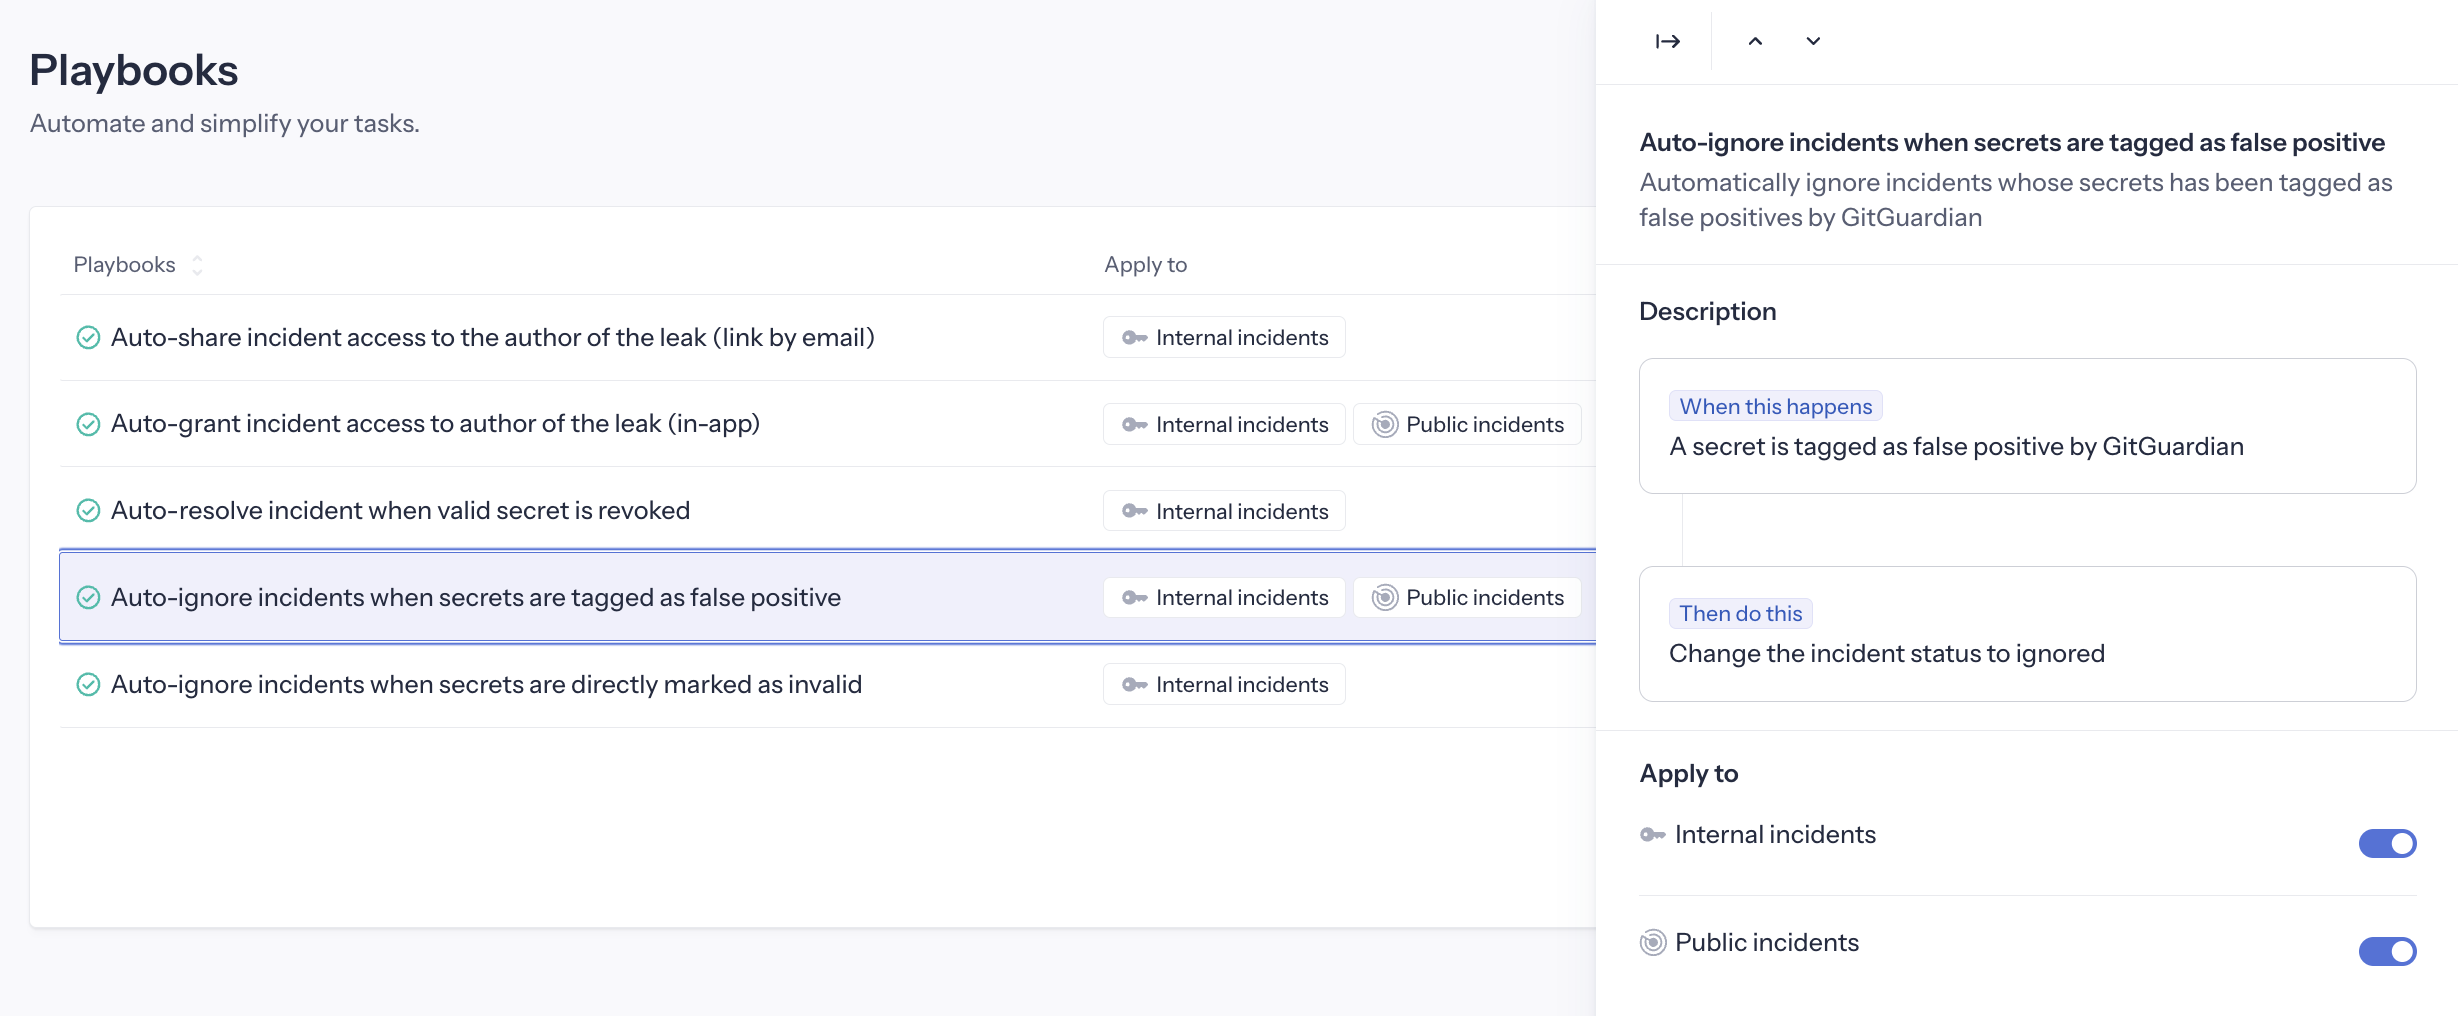The image size is (2458, 1016).
Task: Select the Auto-grant incident access playbook row
Action: pyautogui.click(x=436, y=423)
